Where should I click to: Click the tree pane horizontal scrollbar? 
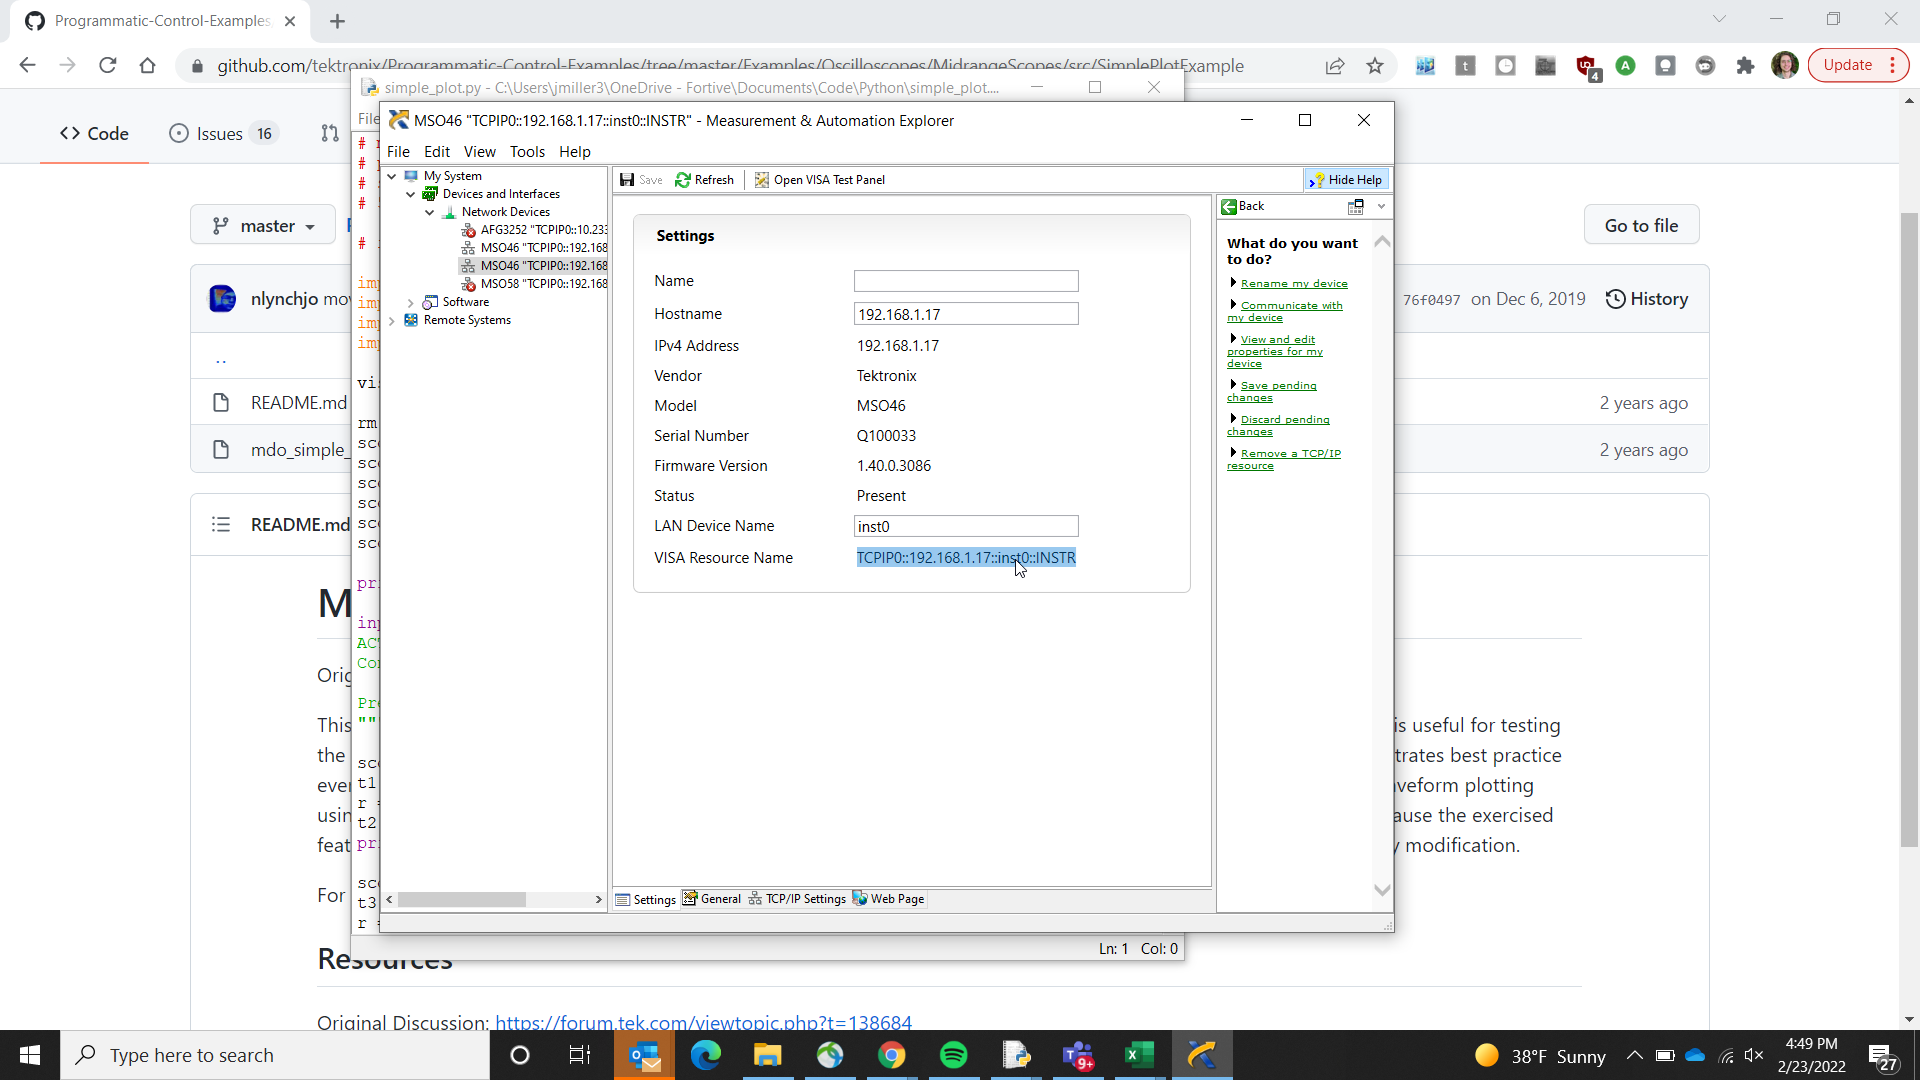point(462,900)
